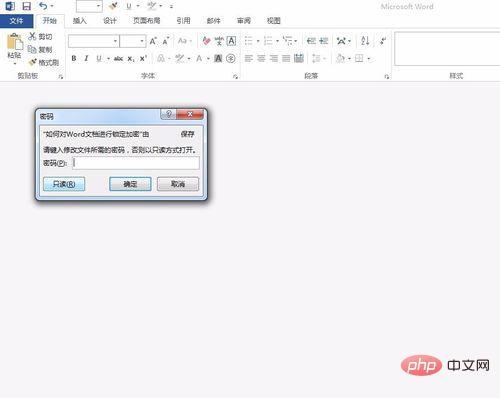
Task: Open the line spacing dropdown
Action: point(318,59)
